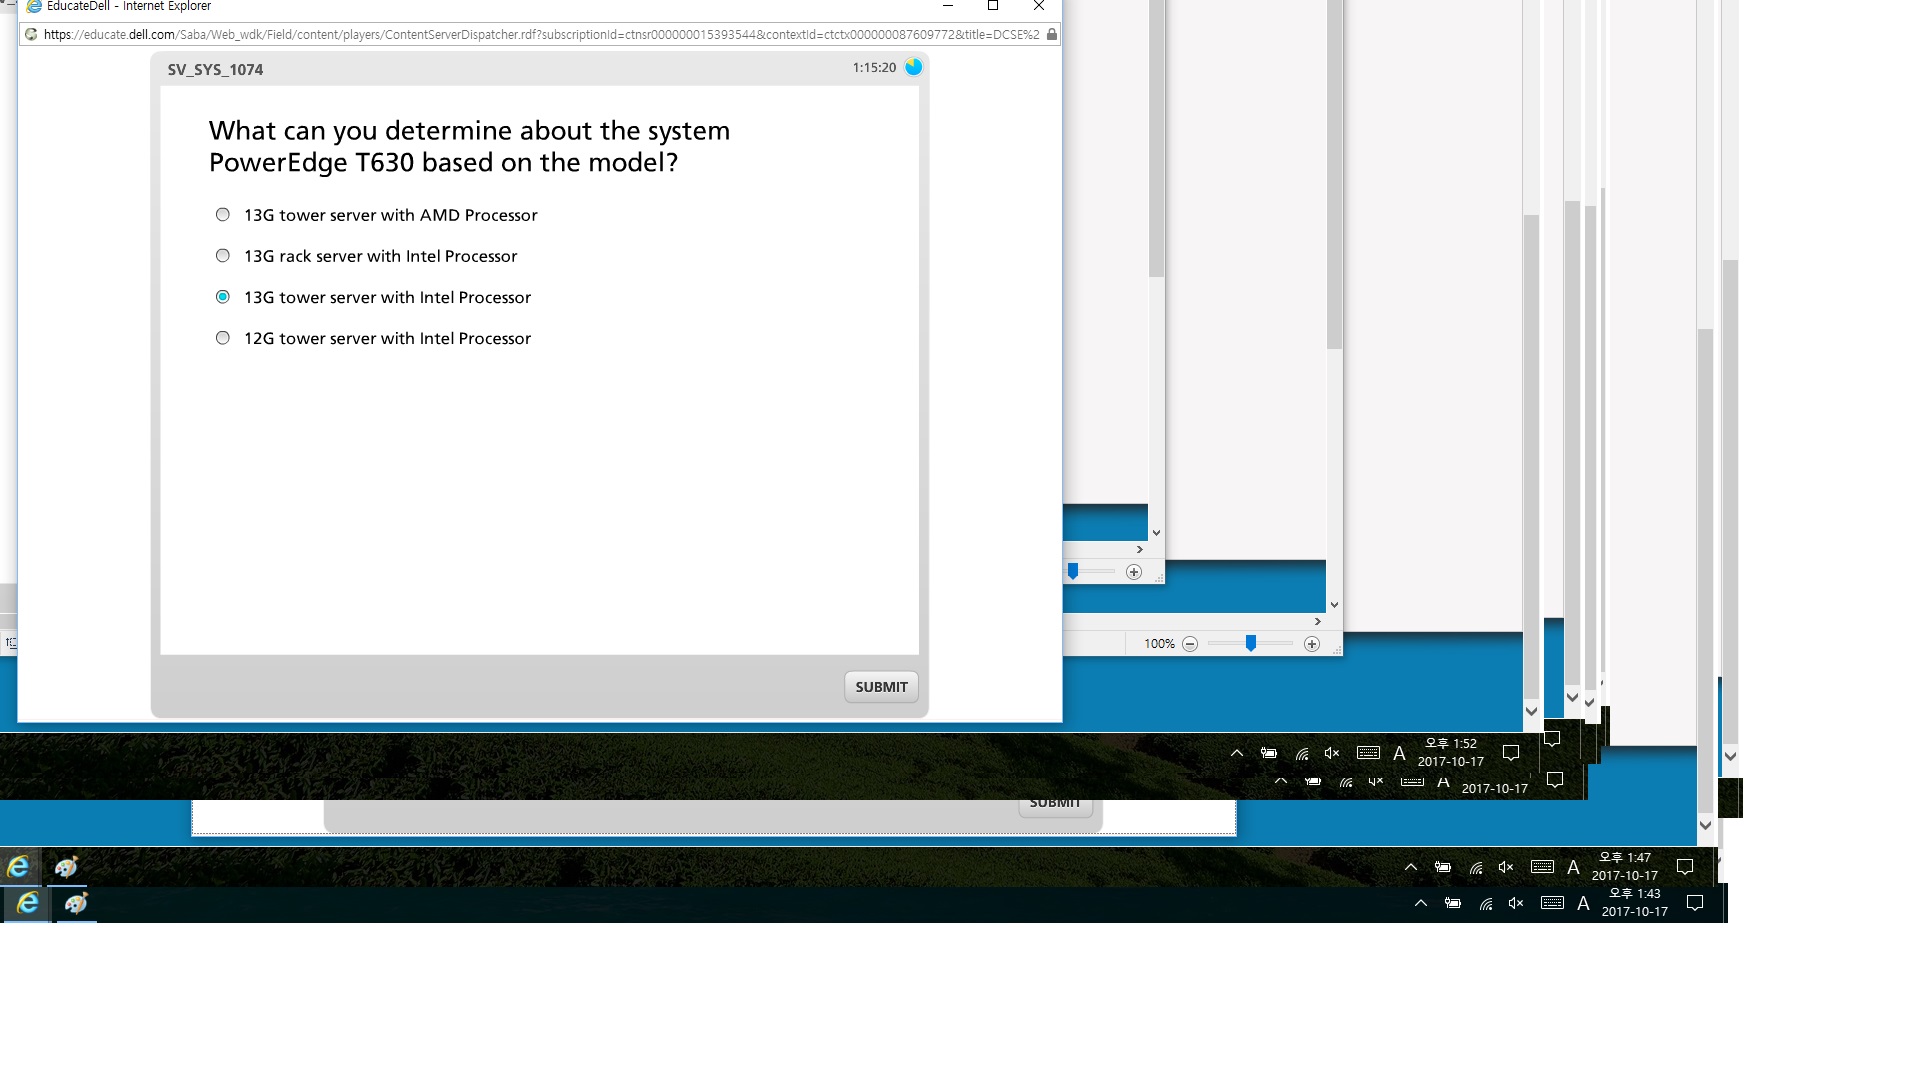Click the zoom out minus icon near 100%

click(1190, 644)
